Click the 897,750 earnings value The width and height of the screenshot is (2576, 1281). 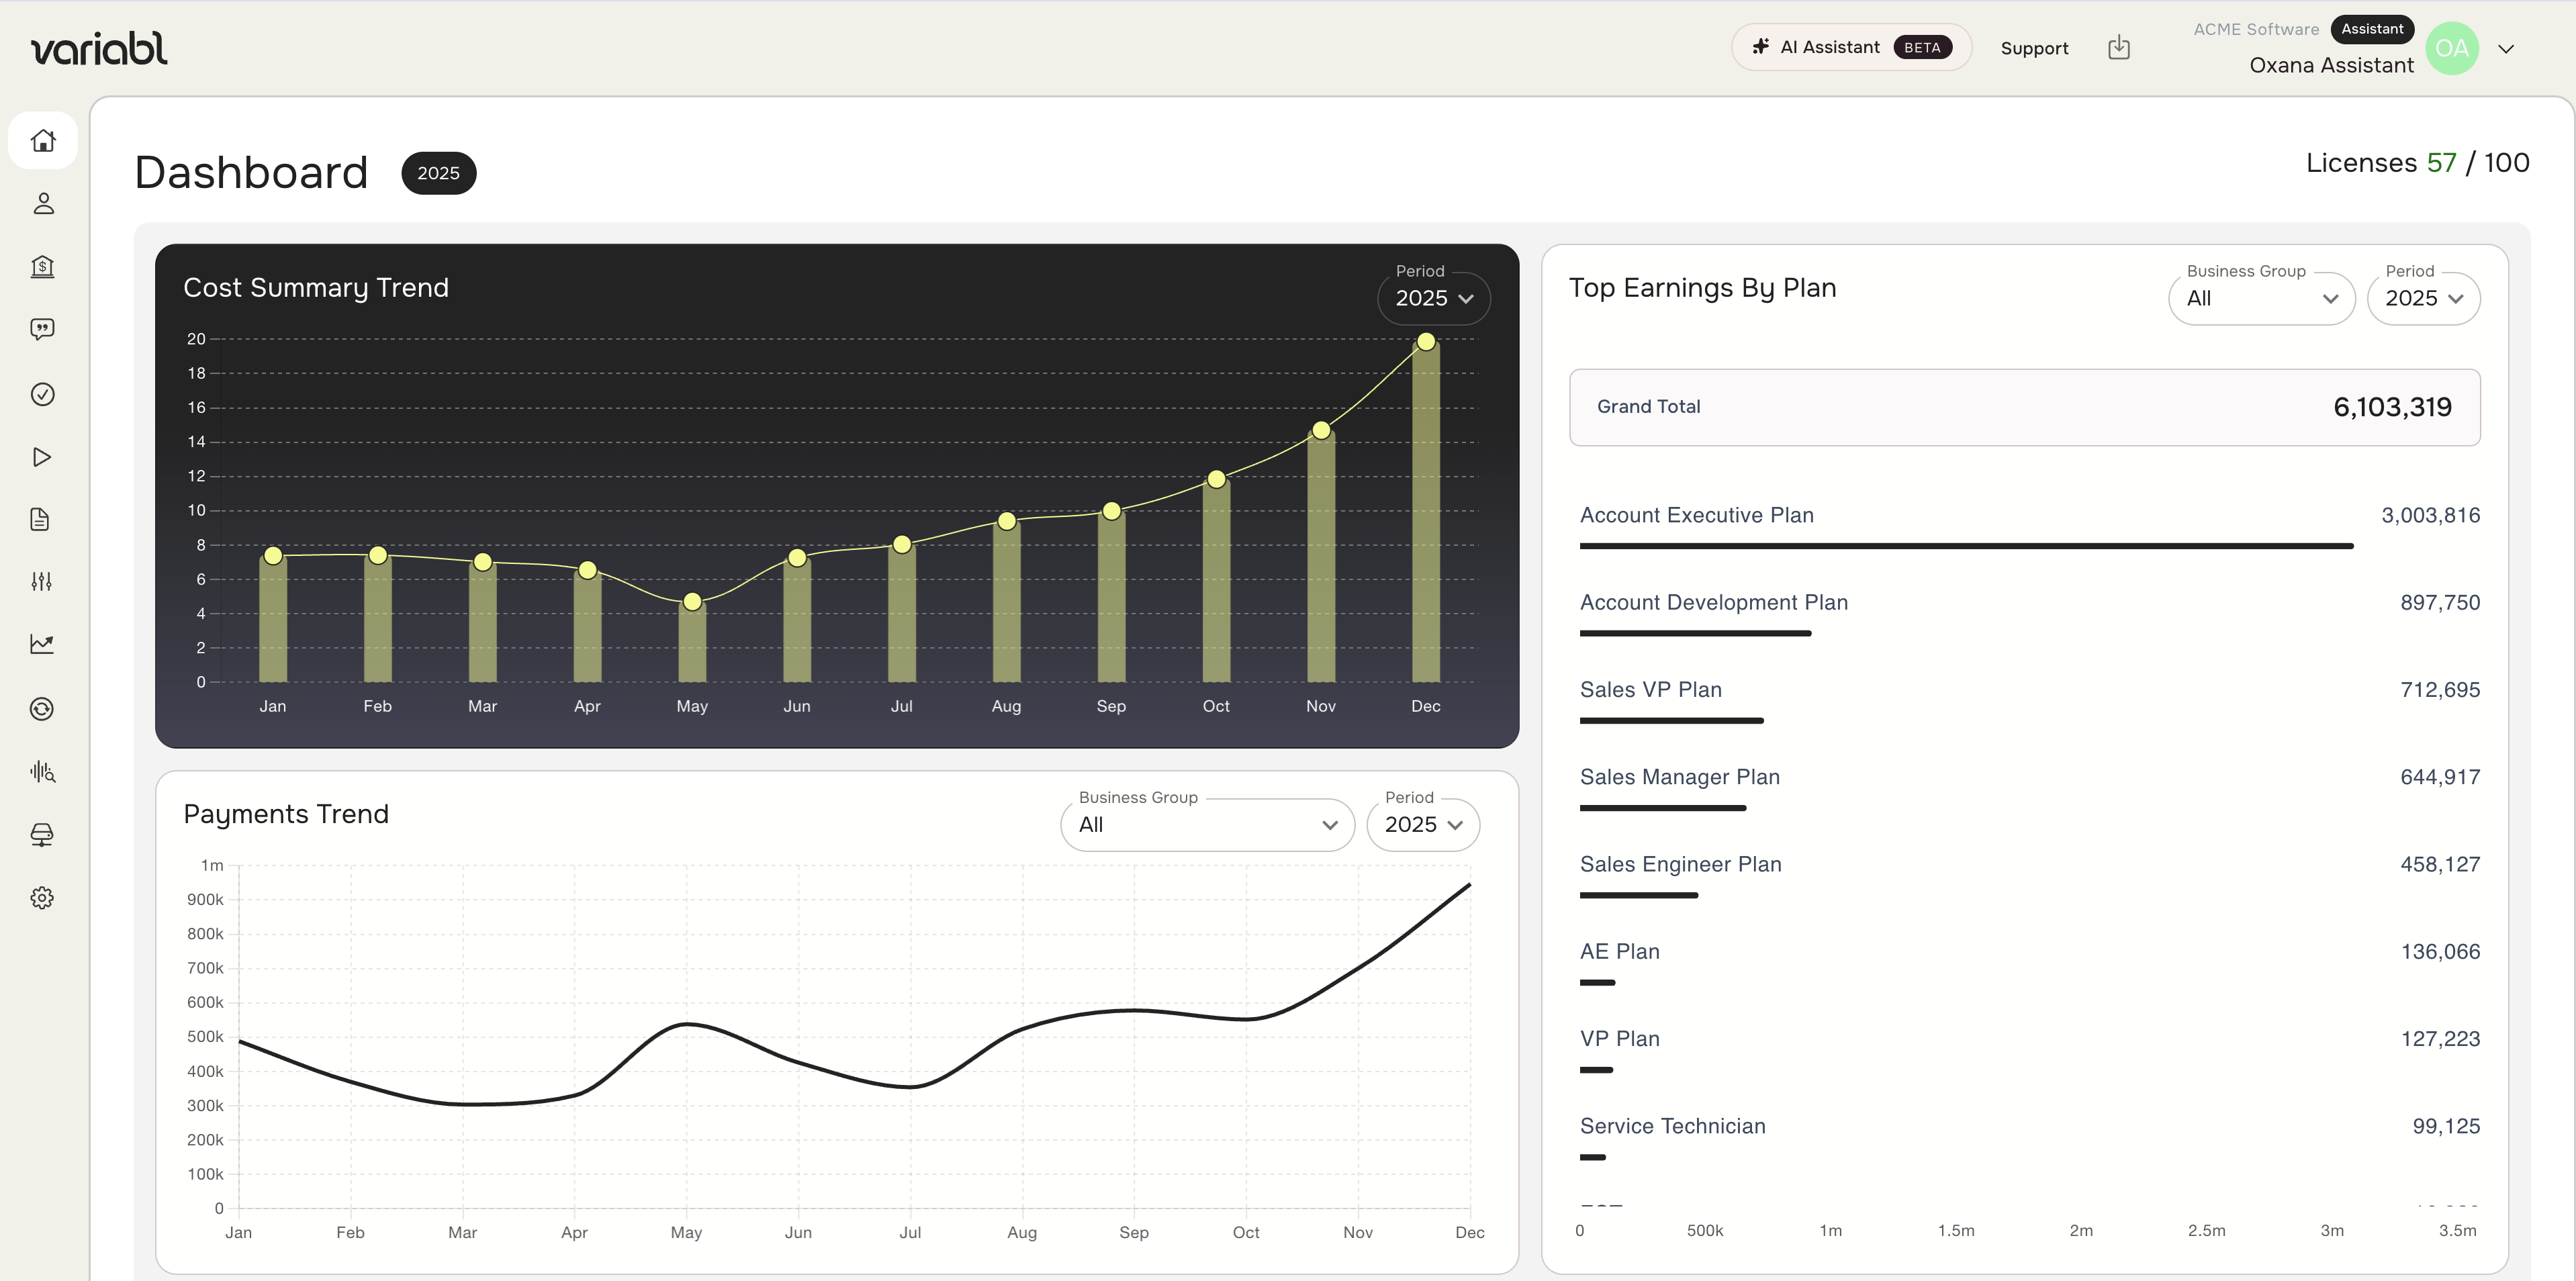[2440, 602]
